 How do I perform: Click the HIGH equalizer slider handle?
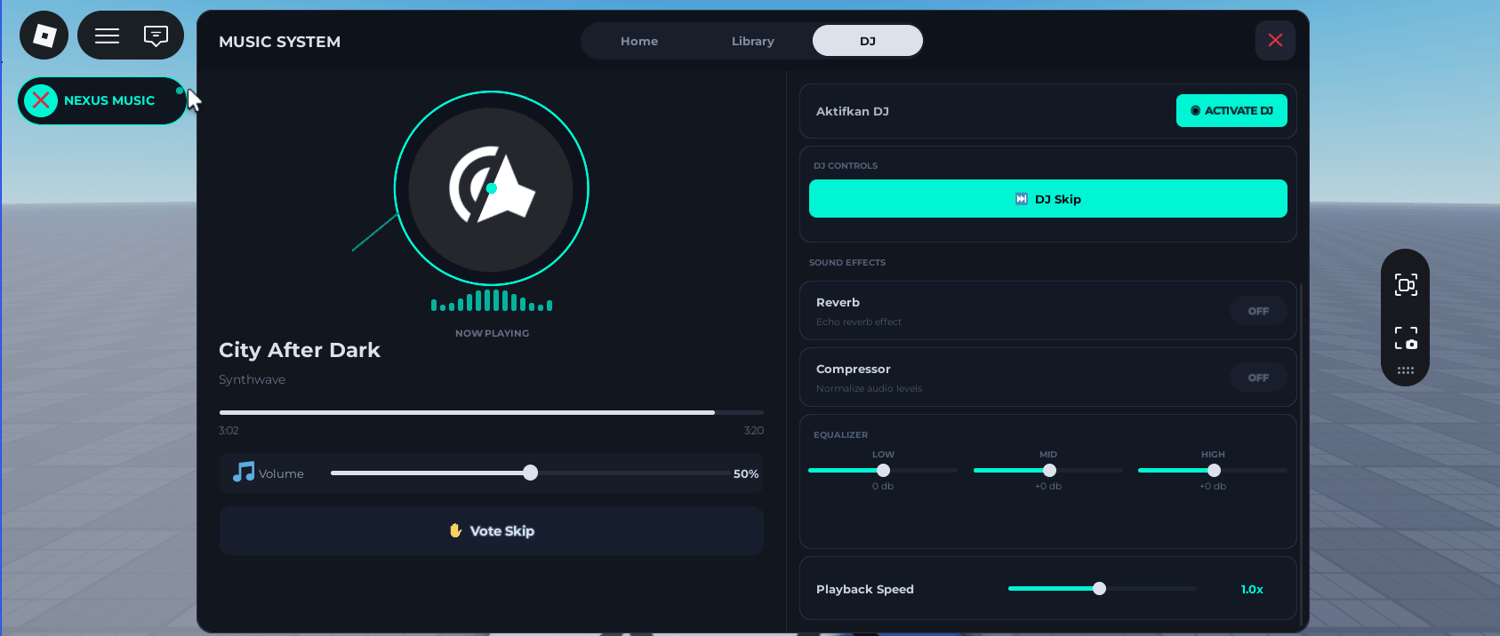[1214, 470]
